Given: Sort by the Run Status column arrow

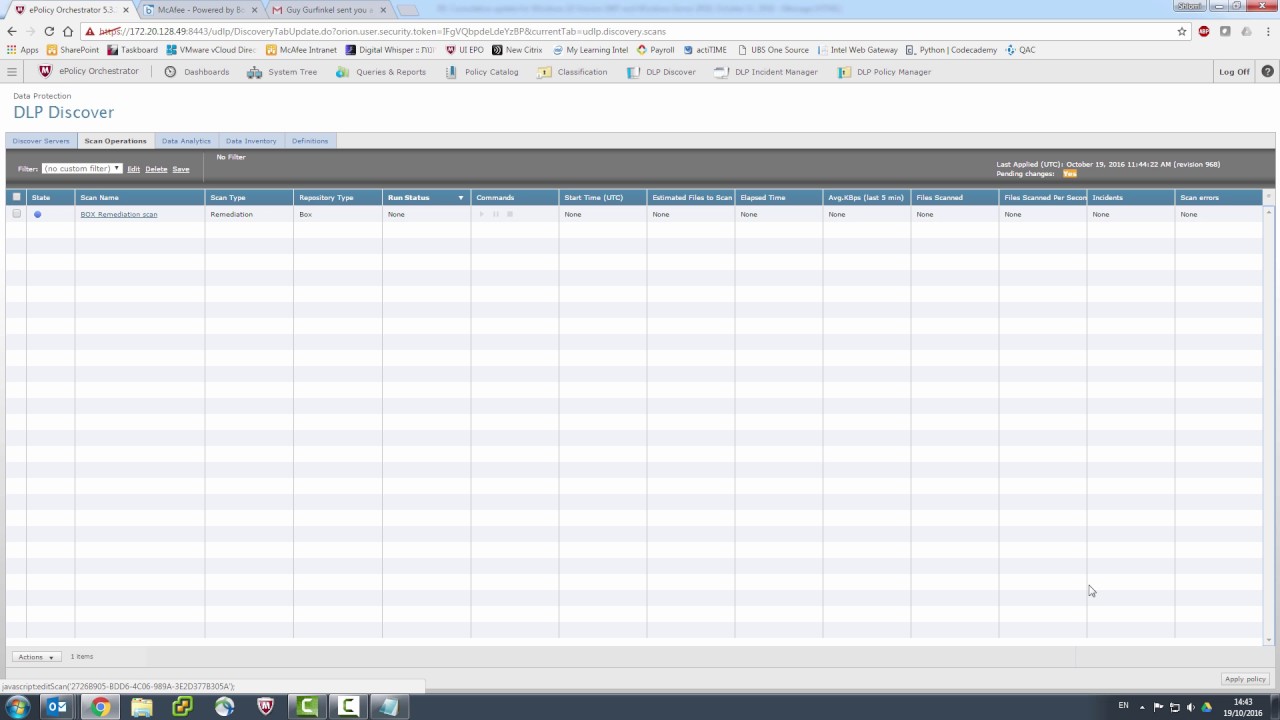Looking at the screenshot, I should point(461,198).
